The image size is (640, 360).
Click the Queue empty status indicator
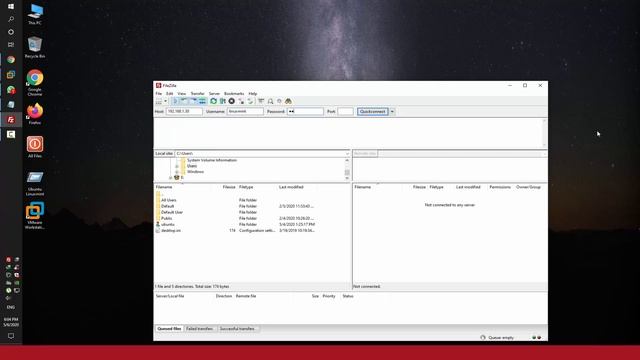click(x=497, y=338)
